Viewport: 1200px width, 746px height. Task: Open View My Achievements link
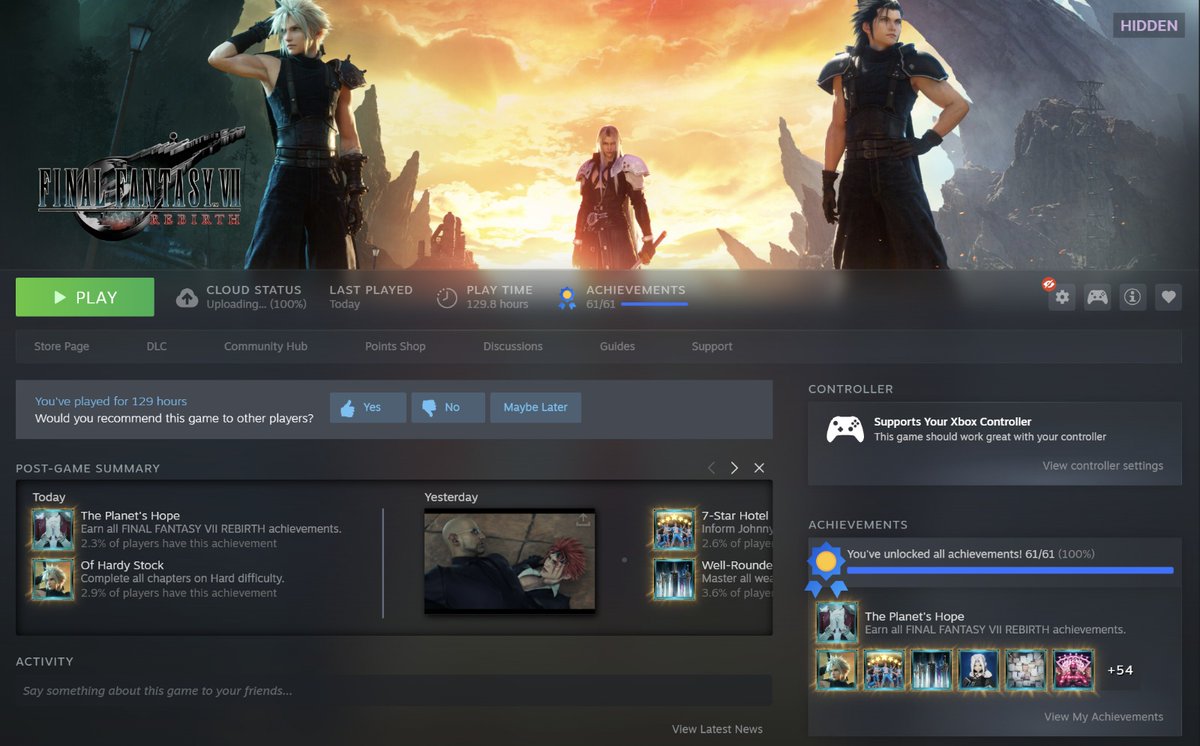pyautogui.click(x=1104, y=717)
